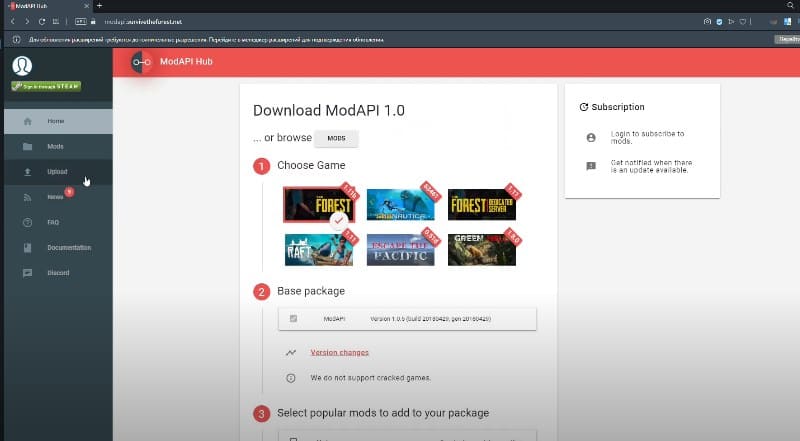
Task: Open the Mods section in sidebar
Action: (x=58, y=146)
